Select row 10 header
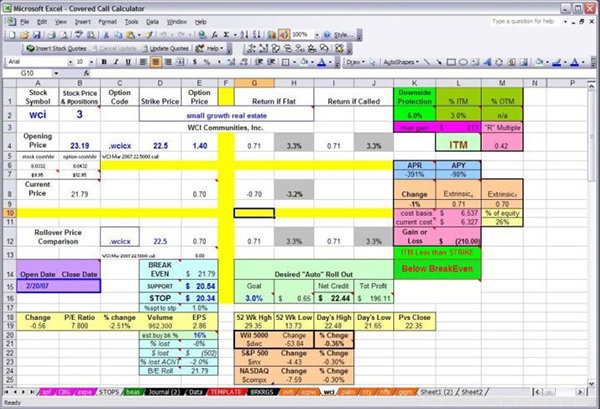The width and height of the screenshot is (600, 409). click(10, 213)
